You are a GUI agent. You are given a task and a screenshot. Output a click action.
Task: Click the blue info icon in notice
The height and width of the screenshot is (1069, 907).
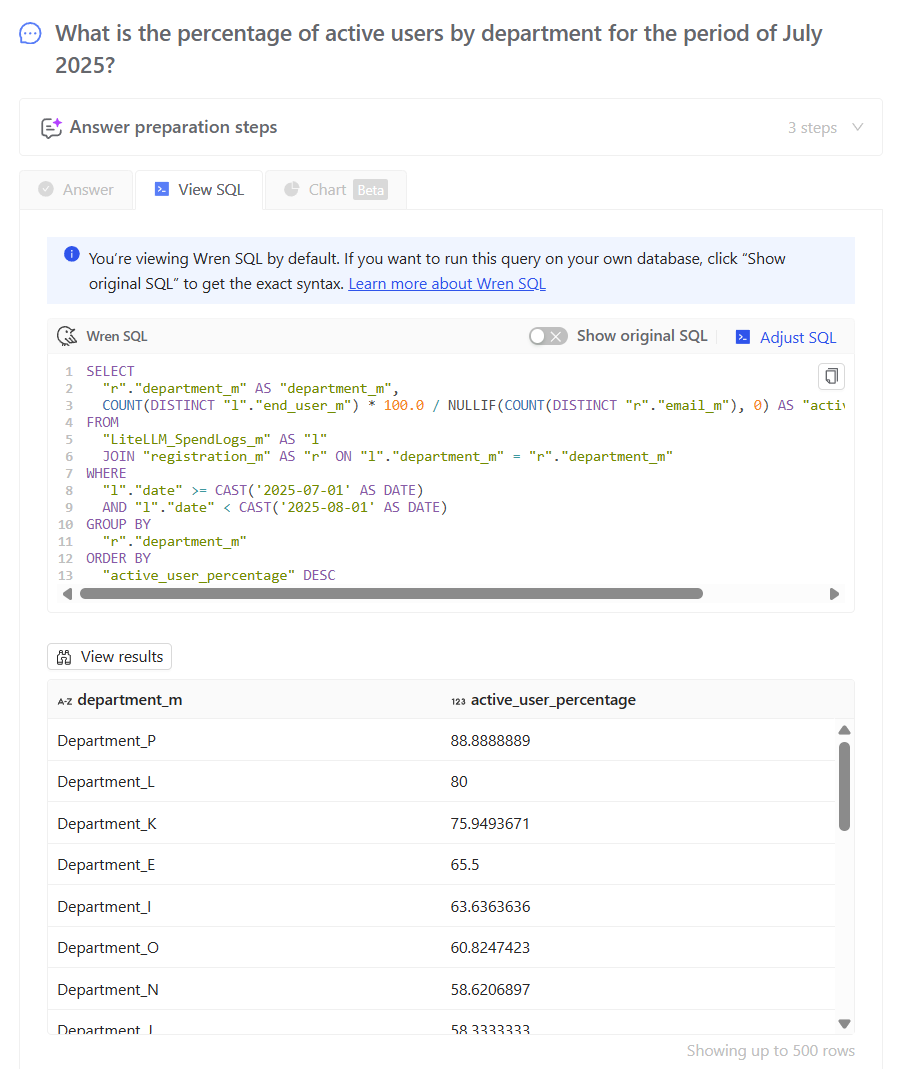[72, 254]
